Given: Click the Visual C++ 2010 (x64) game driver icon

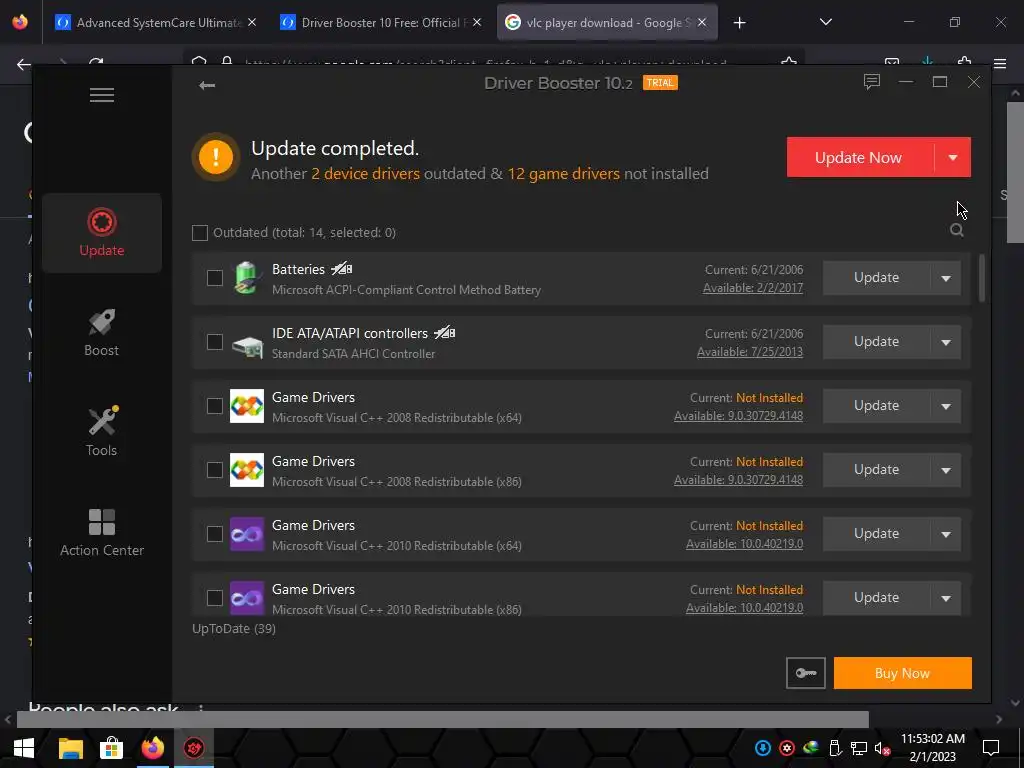Looking at the screenshot, I should [247, 534].
